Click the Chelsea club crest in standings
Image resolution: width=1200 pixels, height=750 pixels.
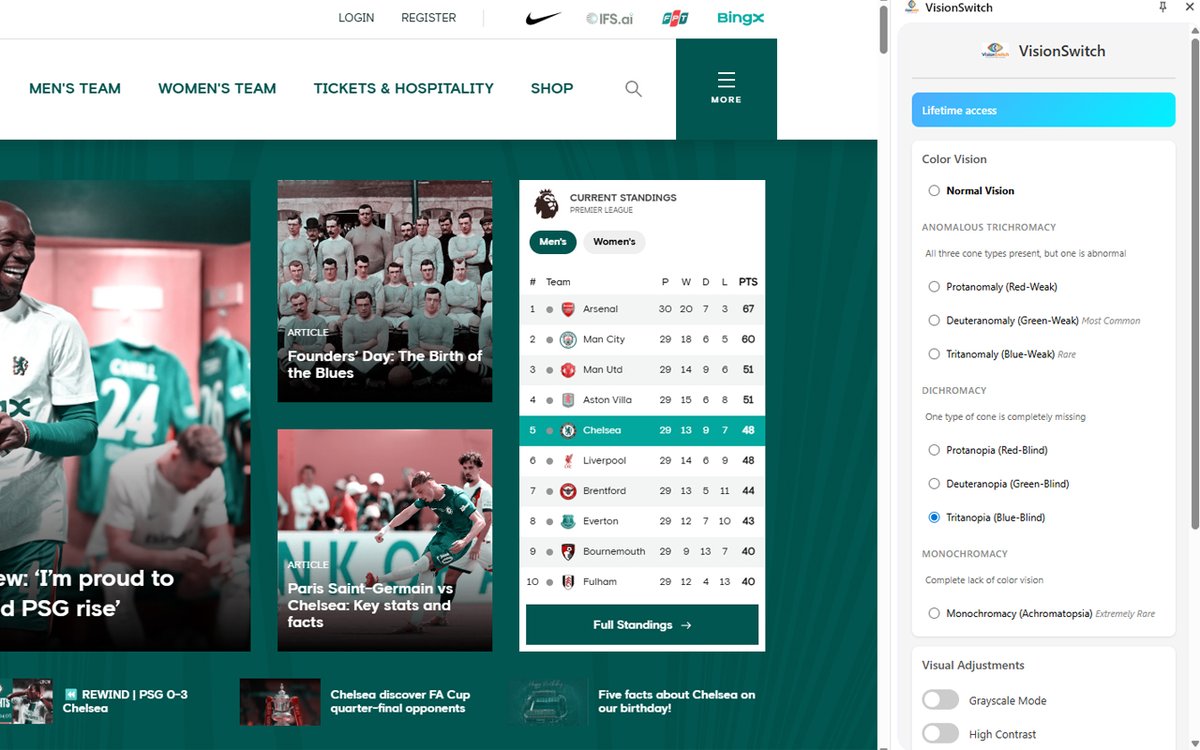coord(568,430)
